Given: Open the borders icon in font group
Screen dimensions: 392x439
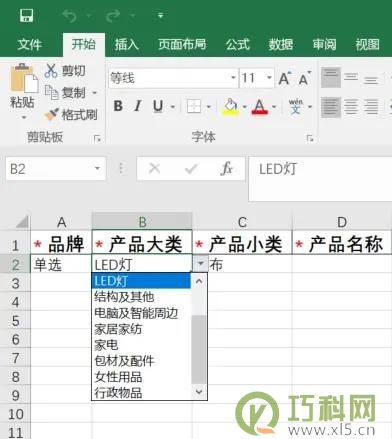Looking at the screenshot, I should click(194, 107).
